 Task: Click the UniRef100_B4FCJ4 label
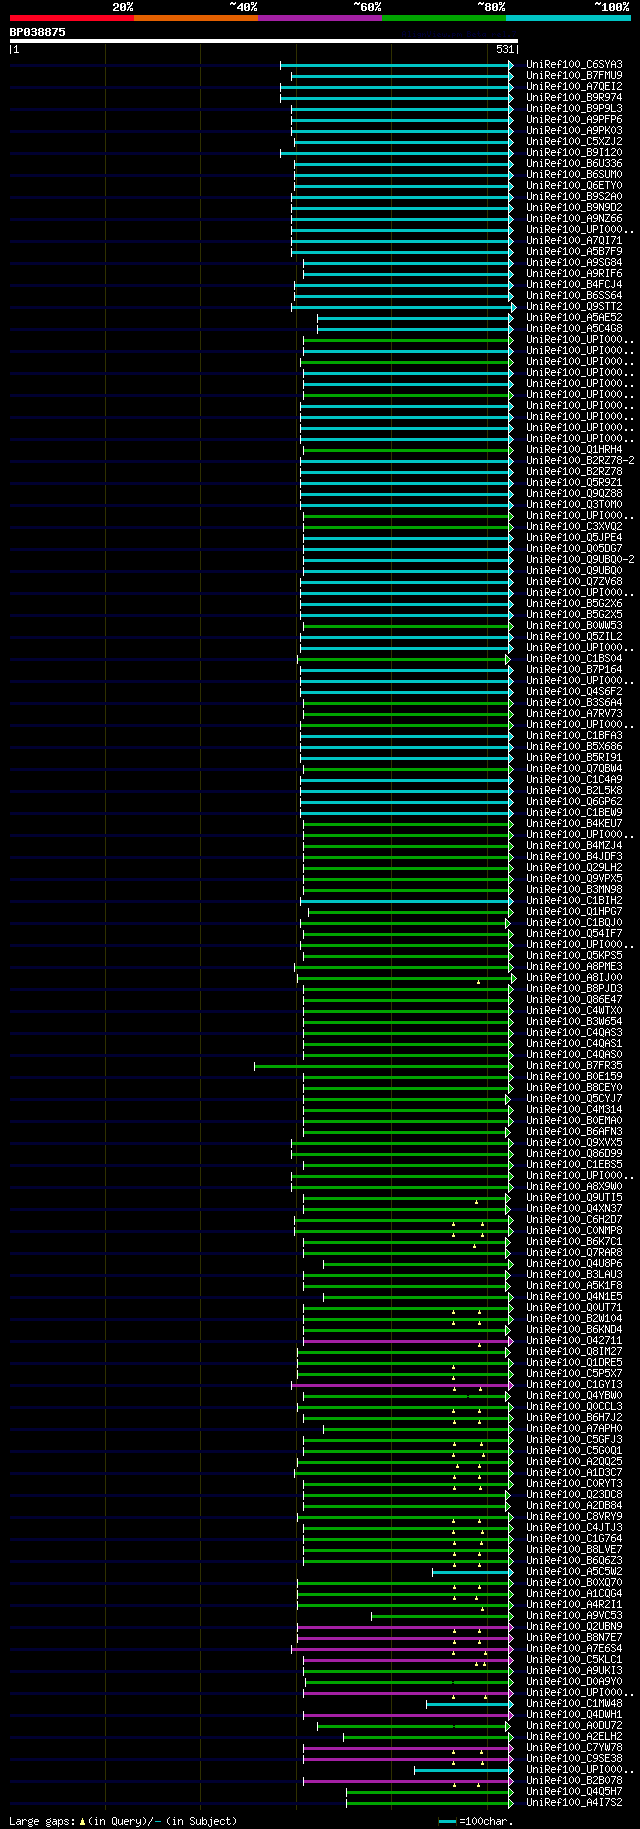coord(574,285)
